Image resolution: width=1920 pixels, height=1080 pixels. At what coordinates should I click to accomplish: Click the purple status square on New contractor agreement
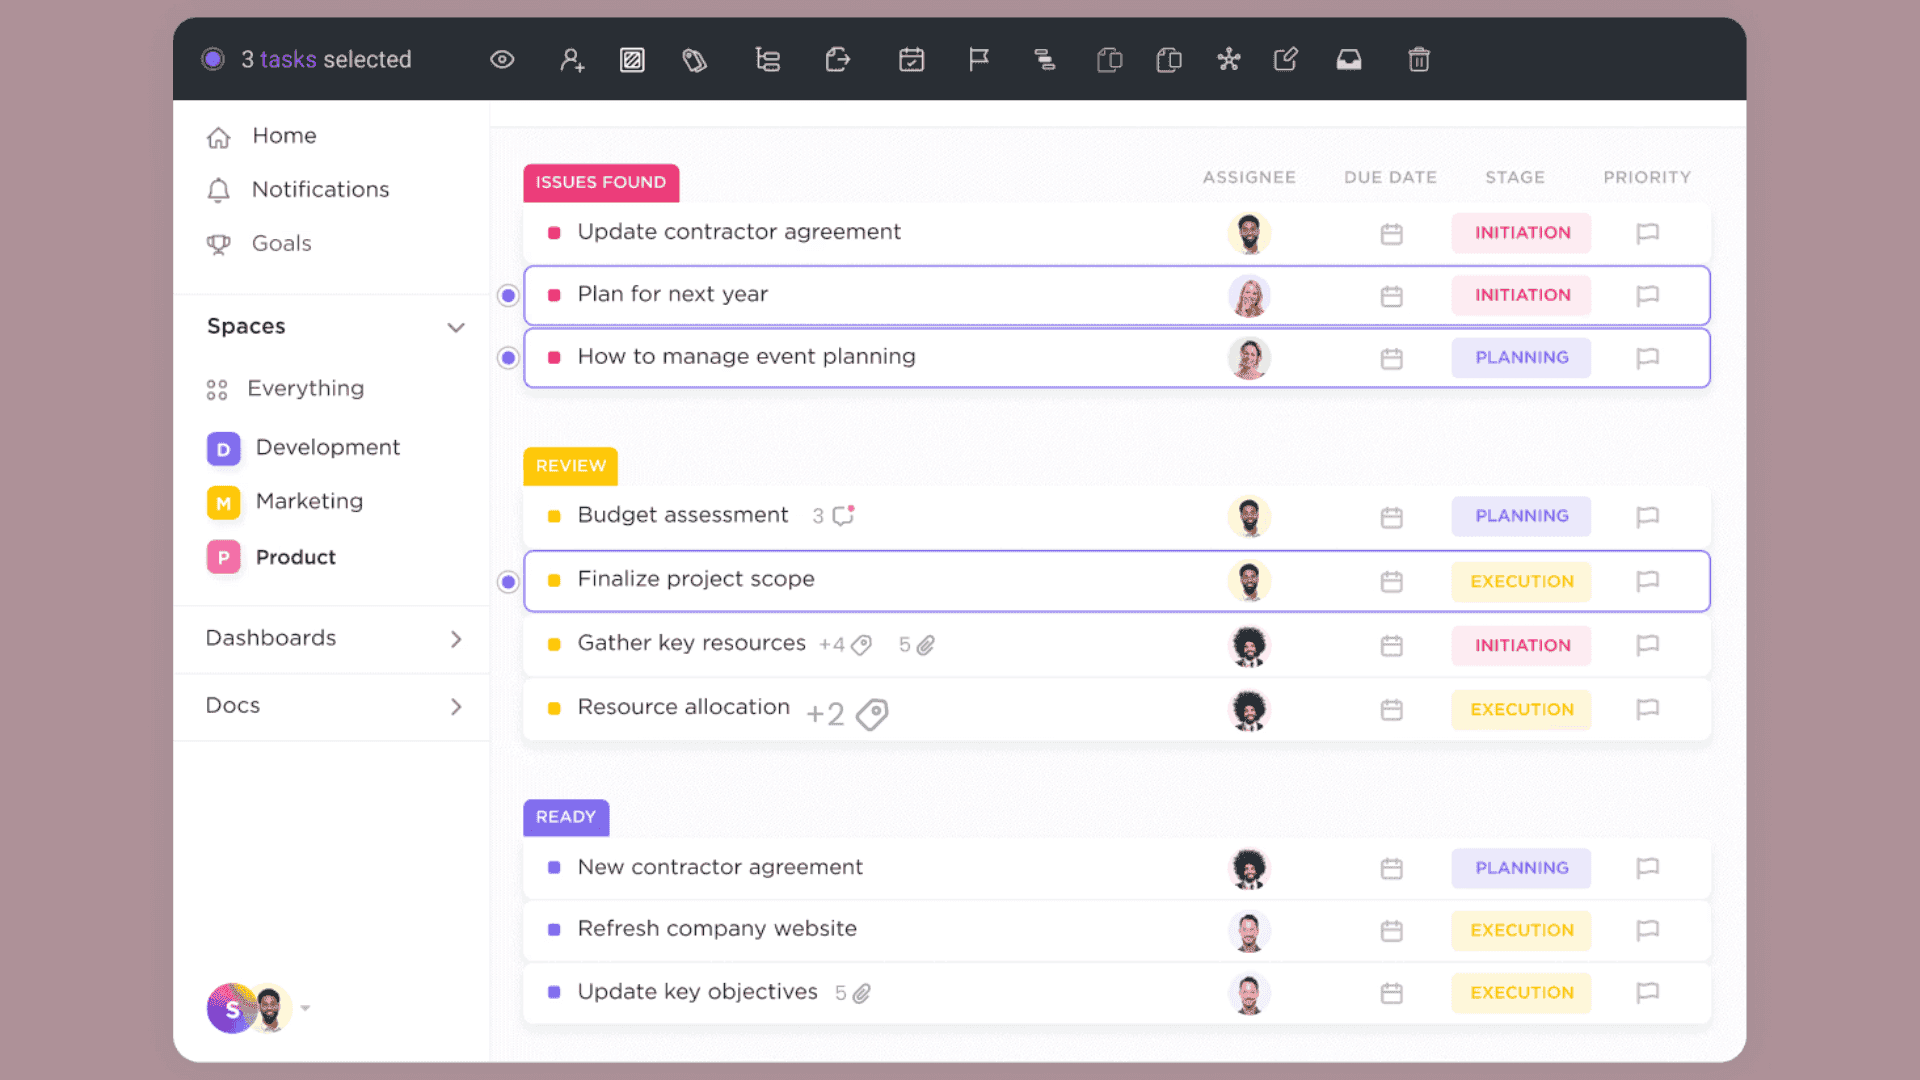(554, 868)
